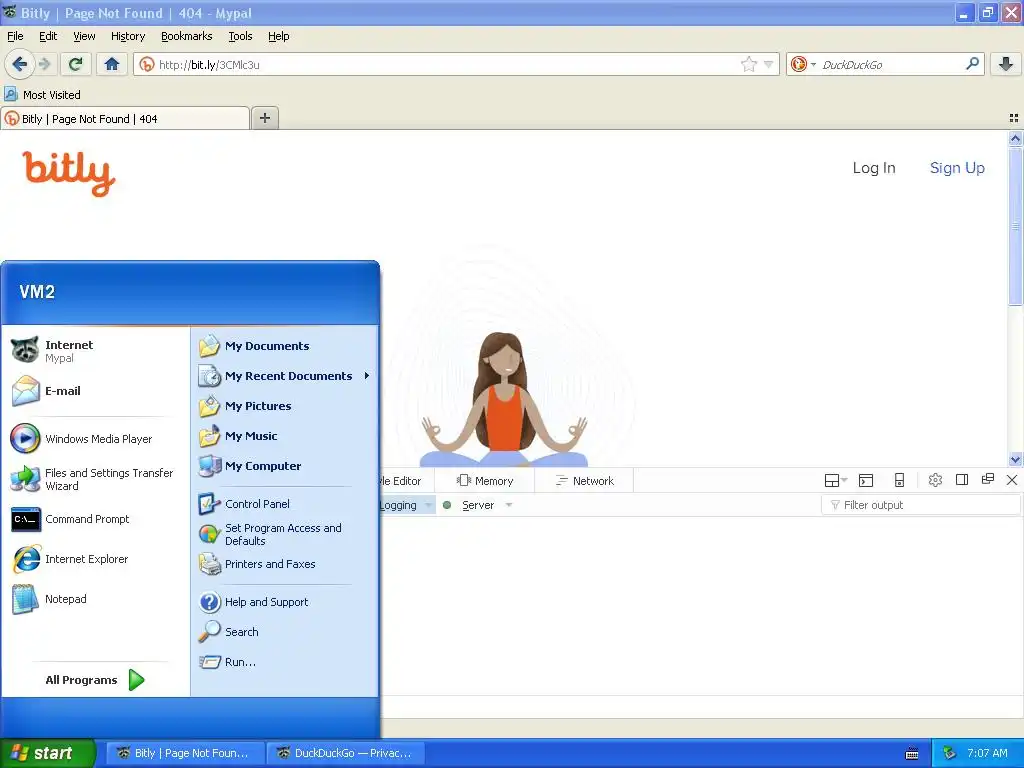The height and width of the screenshot is (768, 1024).
Task: Toggle split console in devtools
Action: click(866, 481)
